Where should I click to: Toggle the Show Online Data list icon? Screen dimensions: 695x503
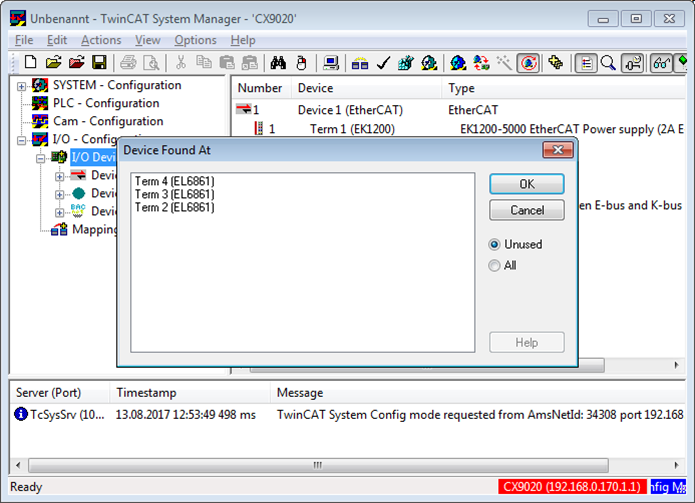click(586, 63)
